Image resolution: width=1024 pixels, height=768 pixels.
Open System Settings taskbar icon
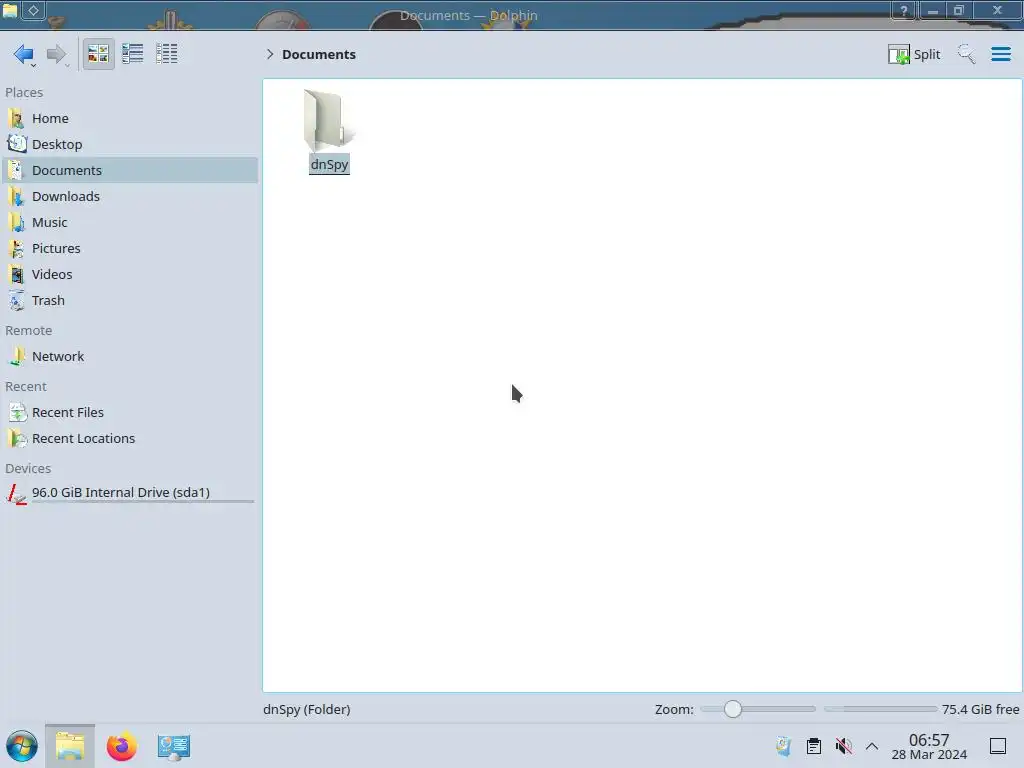pyautogui.click(x=174, y=746)
